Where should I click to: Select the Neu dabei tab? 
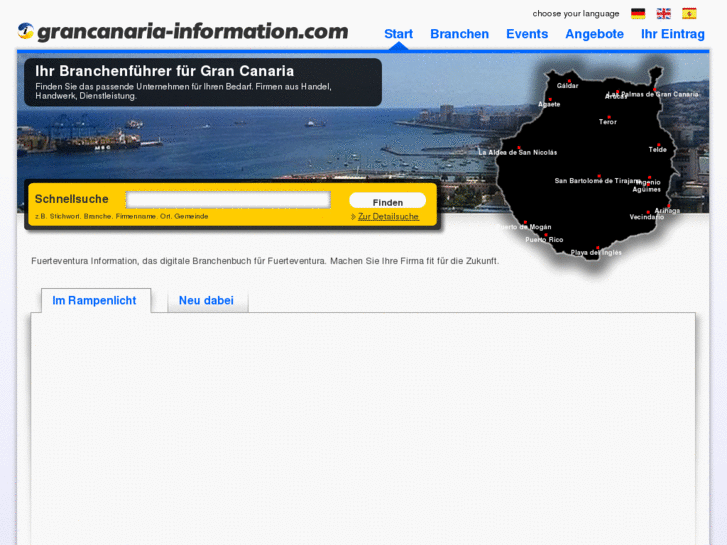coord(206,301)
